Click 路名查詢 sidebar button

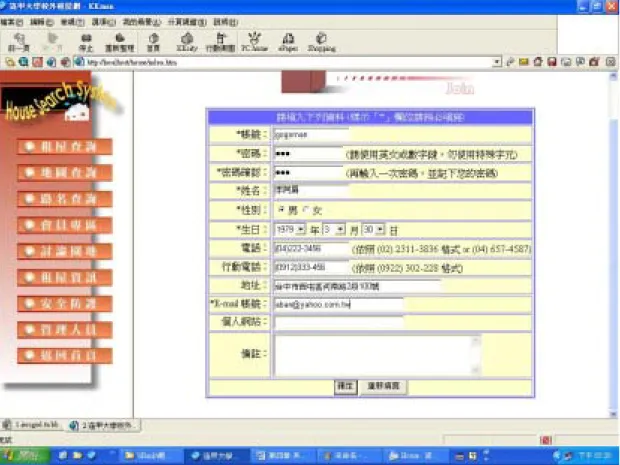tap(64, 199)
